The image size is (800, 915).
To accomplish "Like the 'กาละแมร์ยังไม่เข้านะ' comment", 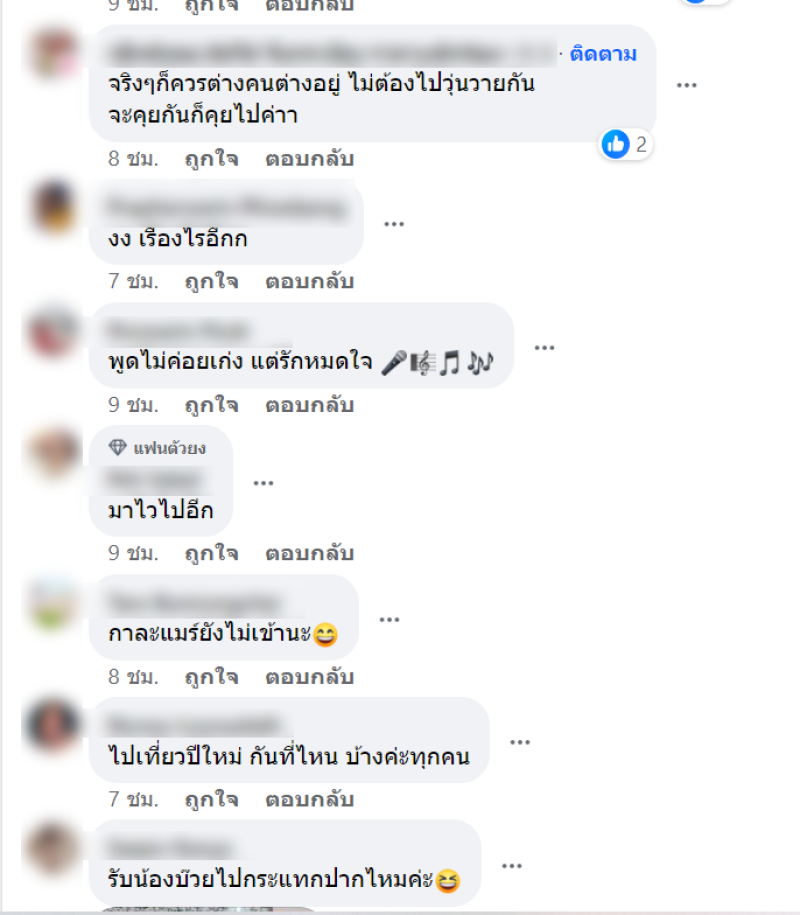I will [211, 677].
